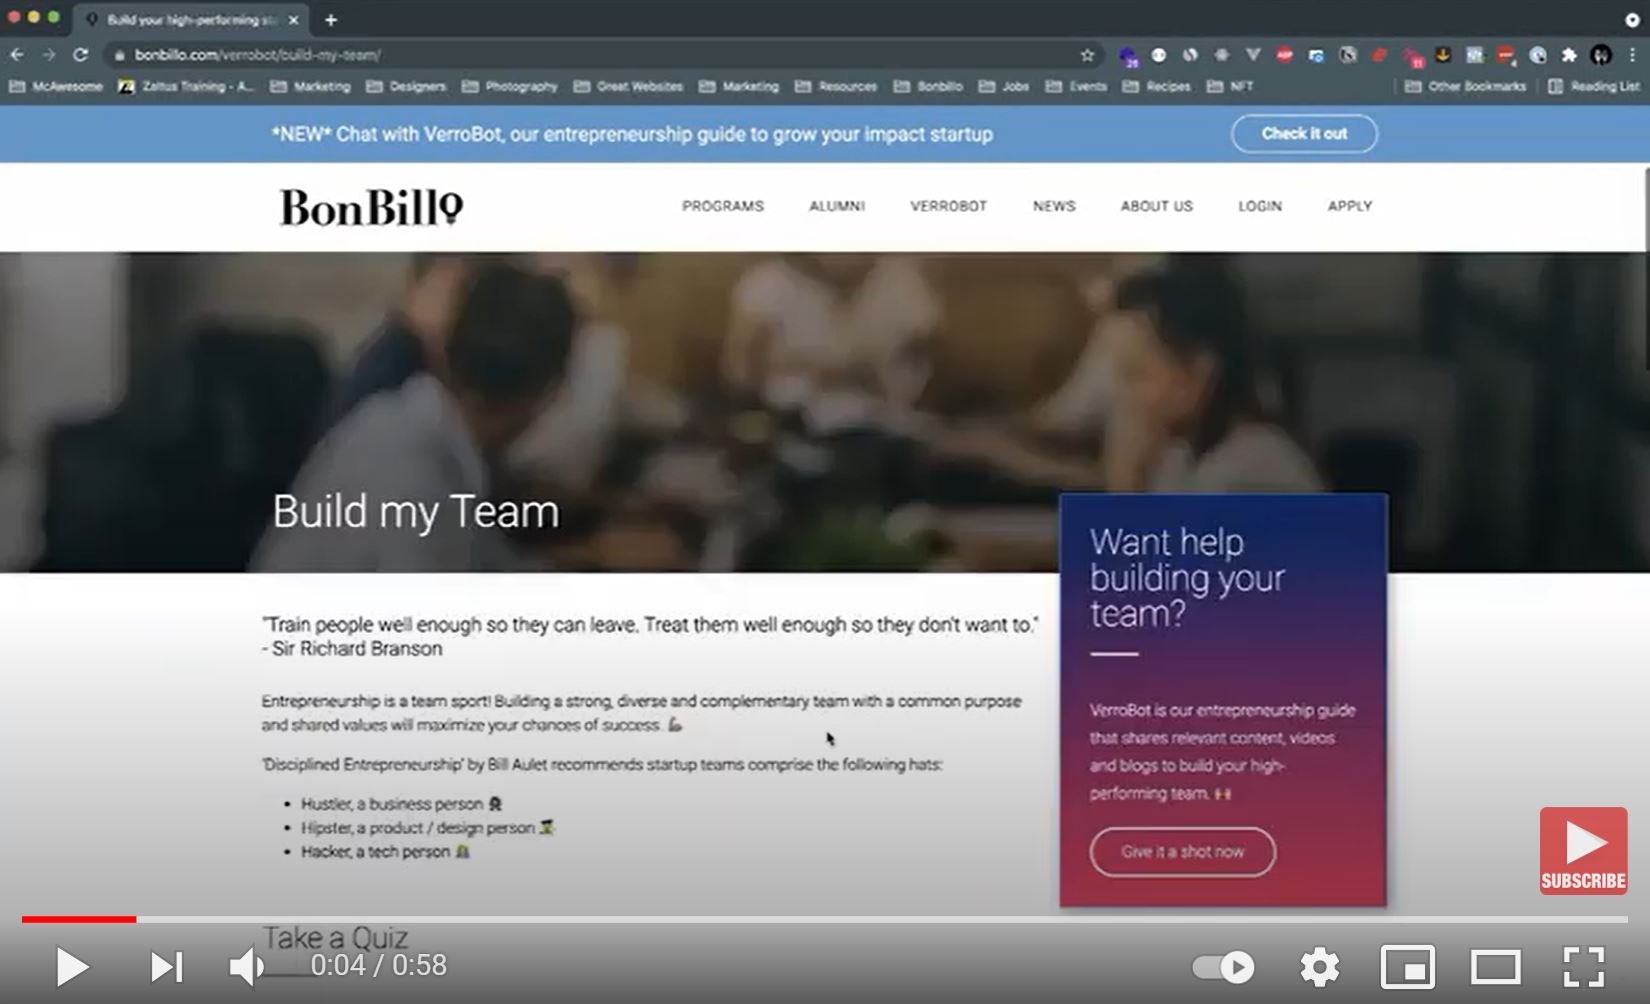
Task: Click the Apply navigation link
Action: point(1350,206)
